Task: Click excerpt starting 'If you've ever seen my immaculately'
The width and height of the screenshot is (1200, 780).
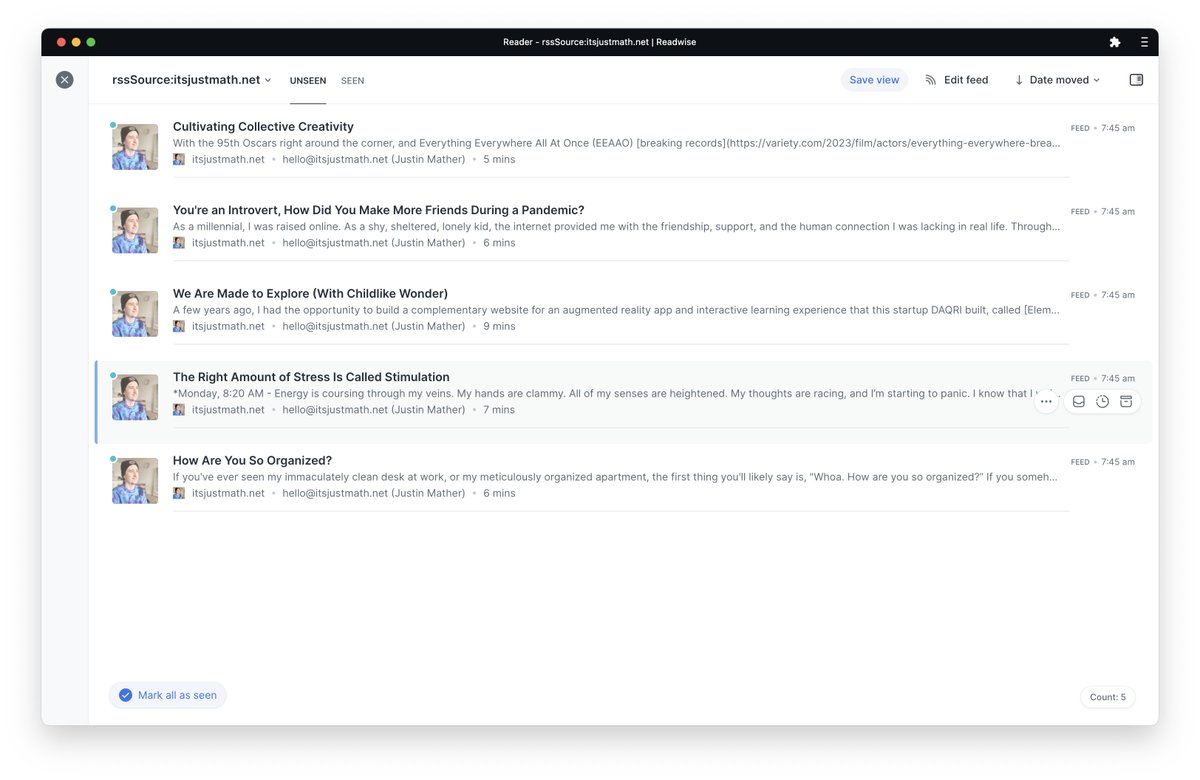Action: [x=617, y=477]
